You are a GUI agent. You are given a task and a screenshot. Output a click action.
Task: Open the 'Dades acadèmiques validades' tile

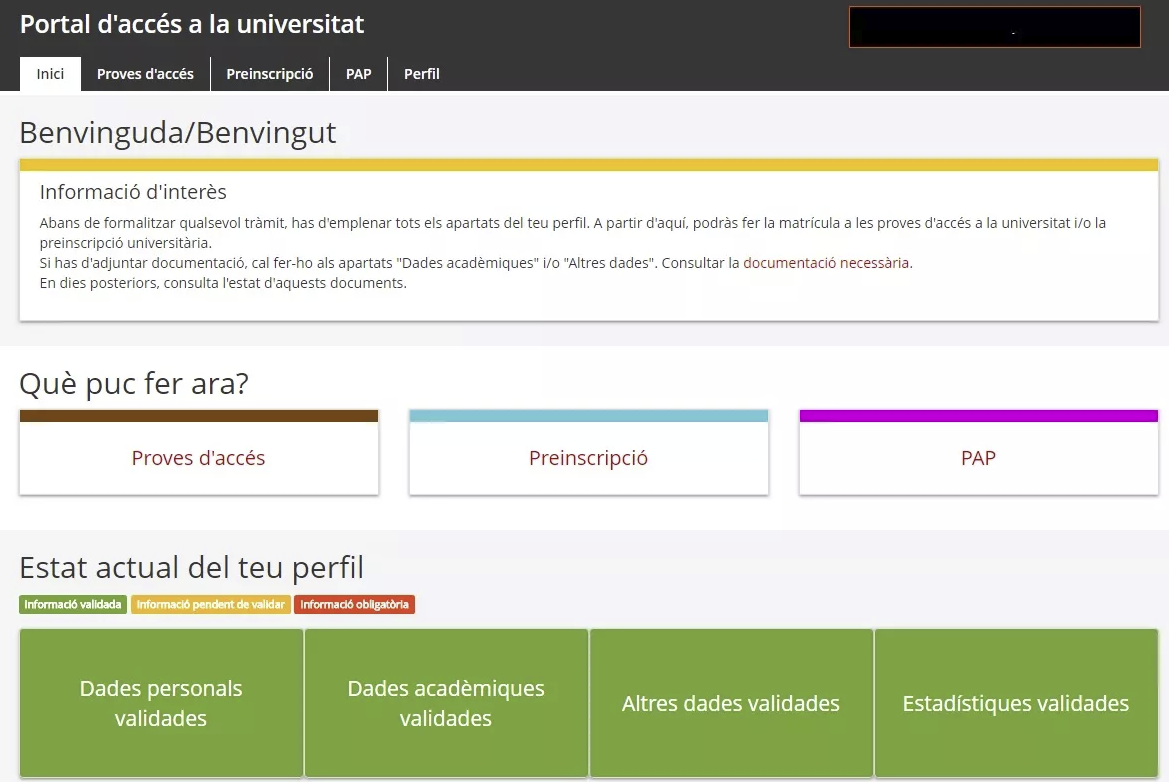(446, 703)
